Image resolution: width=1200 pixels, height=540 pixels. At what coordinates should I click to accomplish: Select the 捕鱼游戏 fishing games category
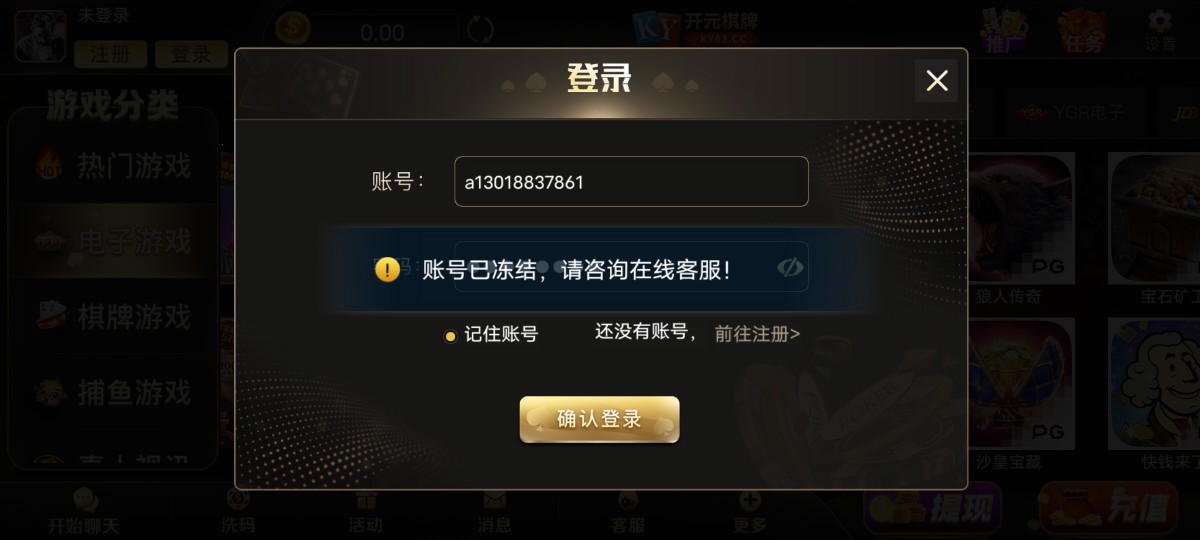pyautogui.click(x=113, y=391)
